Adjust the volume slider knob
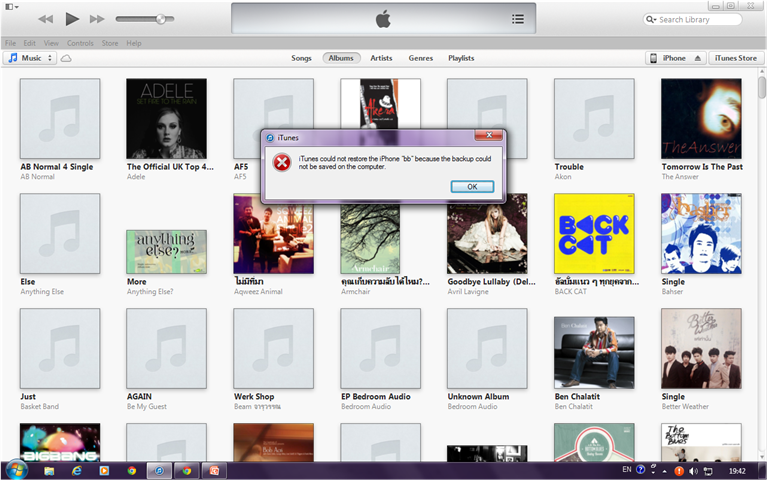 pos(161,19)
